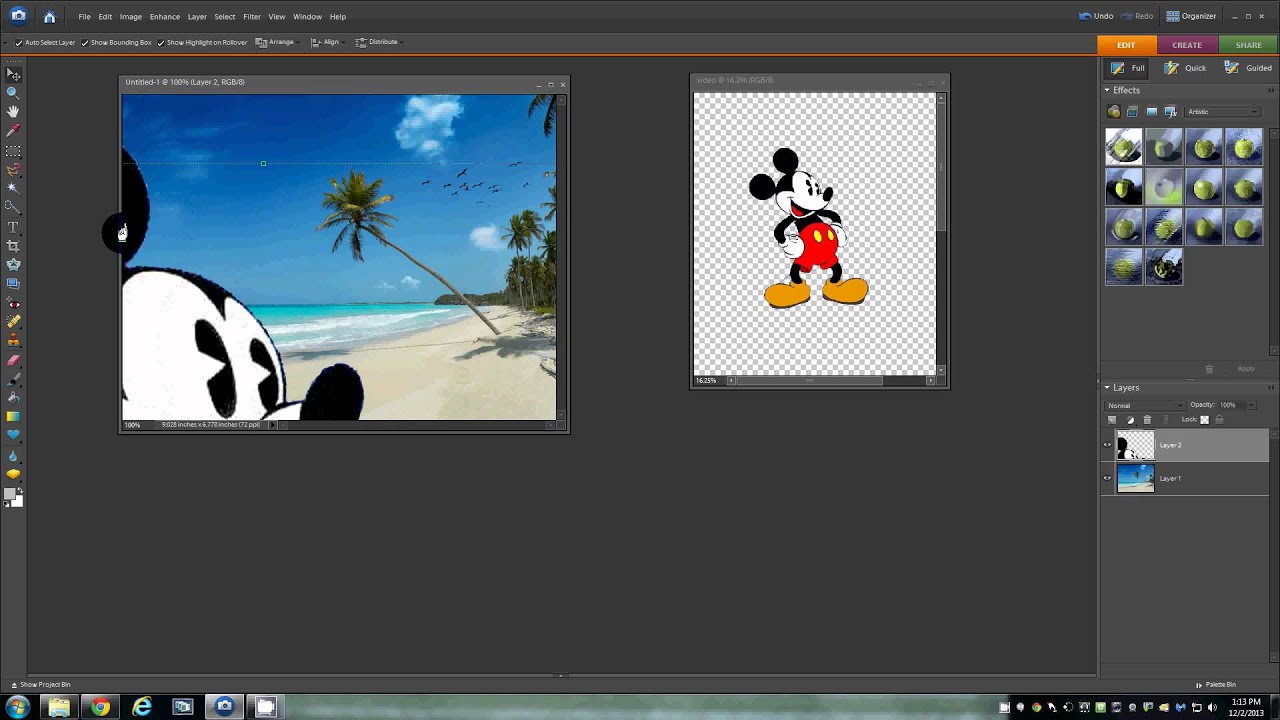Select the Zoom magnifier tool
This screenshot has height=720, width=1280.
pyautogui.click(x=13, y=92)
